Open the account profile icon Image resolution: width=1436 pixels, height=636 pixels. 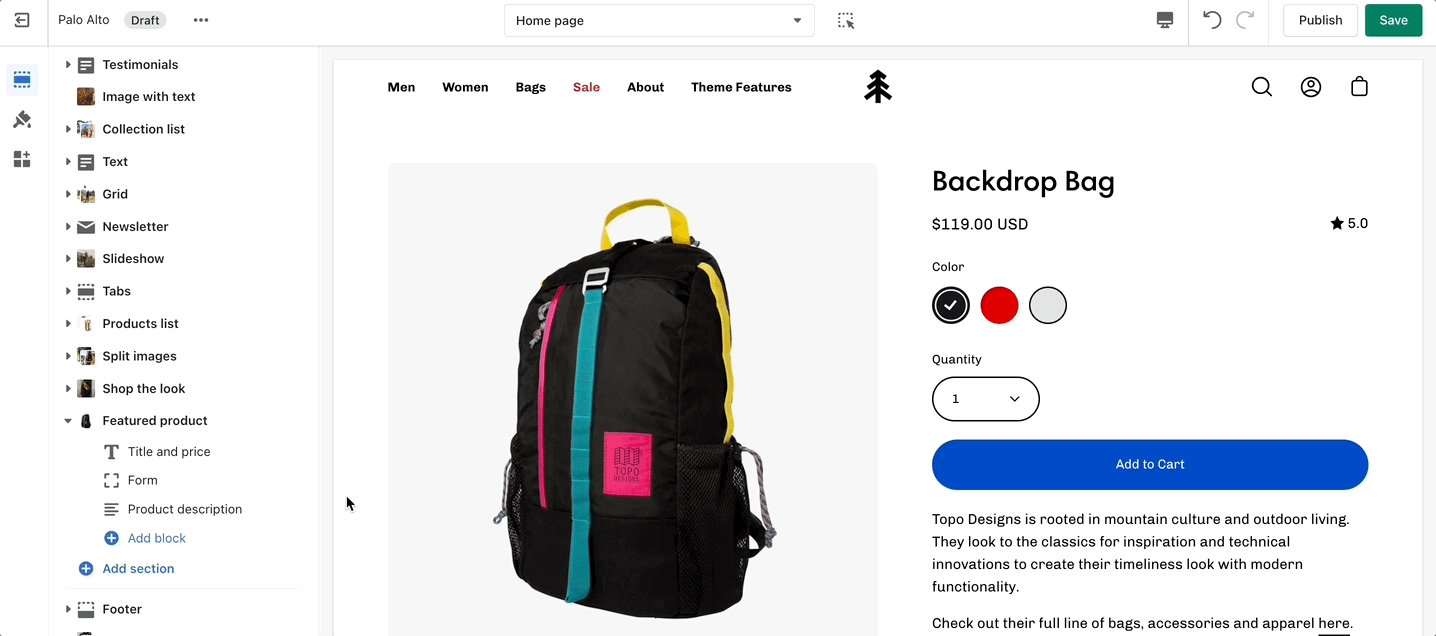click(1311, 87)
